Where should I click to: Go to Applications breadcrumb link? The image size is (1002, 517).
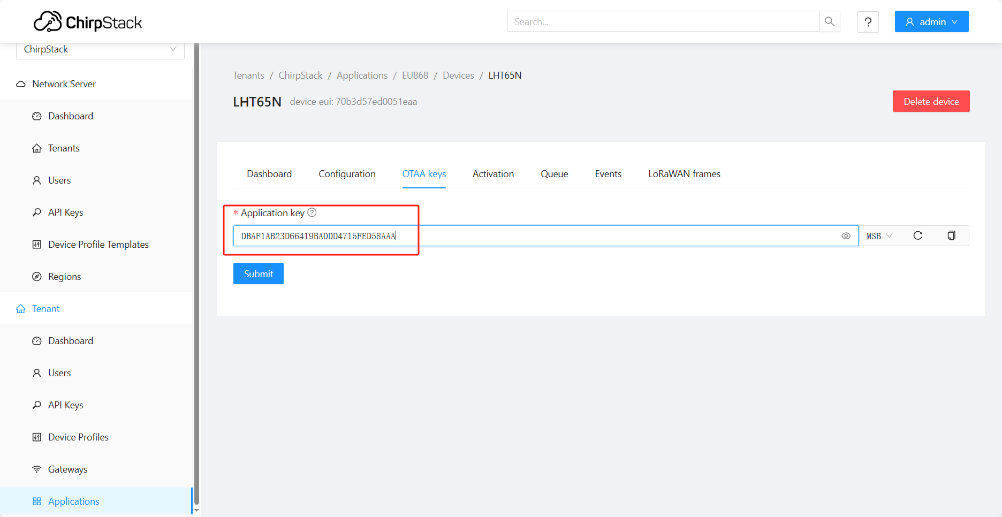point(362,75)
